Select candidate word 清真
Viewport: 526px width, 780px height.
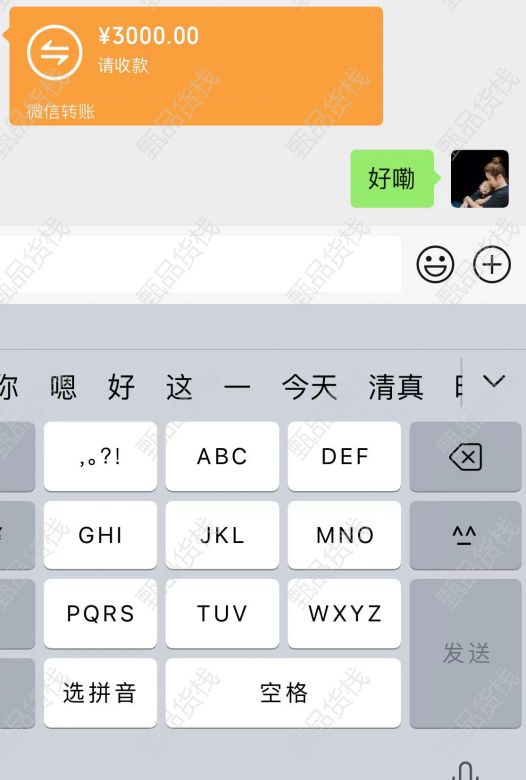click(396, 387)
